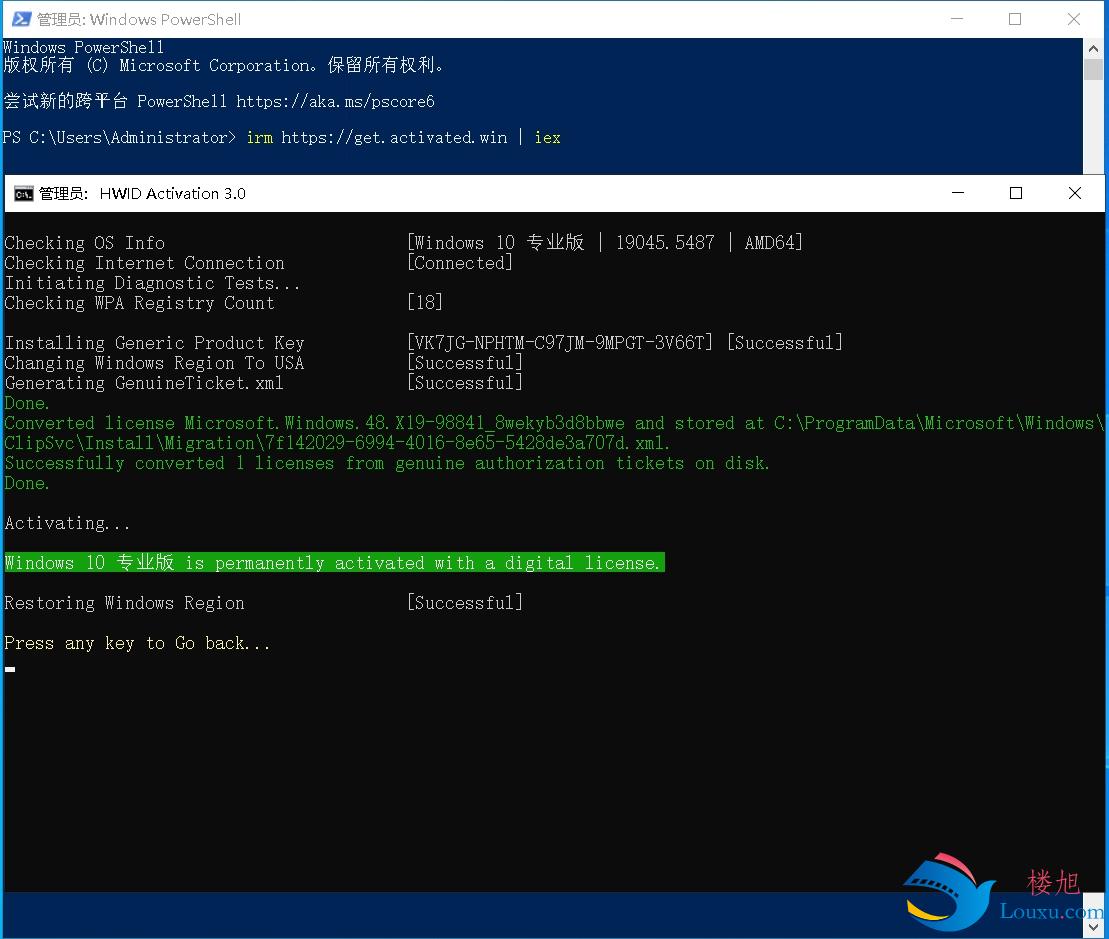Click the 'irm' command text in PowerShell
Image resolution: width=1109 pixels, height=939 pixels.
[x=260, y=138]
